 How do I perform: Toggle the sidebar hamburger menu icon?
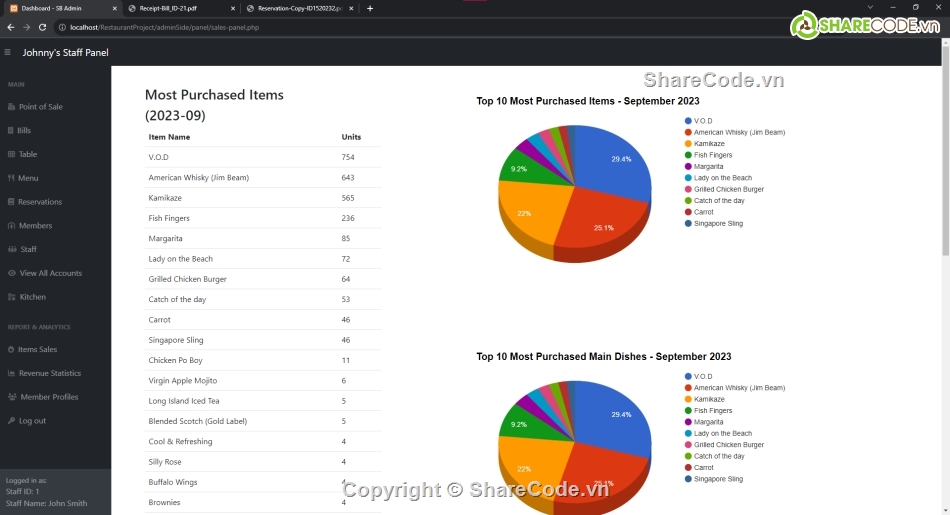click(x=8, y=52)
